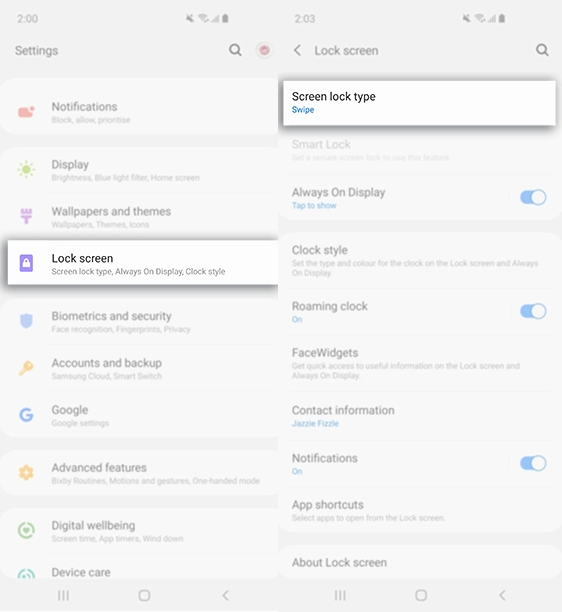Viewport: 562px width, 612px height.
Task: Tap the purple Wallpapers and themes brush icon
Action: pyautogui.click(x=26, y=216)
